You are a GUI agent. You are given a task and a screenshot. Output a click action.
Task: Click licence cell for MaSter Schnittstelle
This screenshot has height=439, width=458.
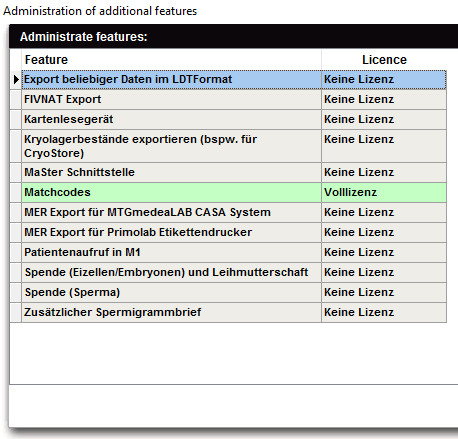point(384,172)
